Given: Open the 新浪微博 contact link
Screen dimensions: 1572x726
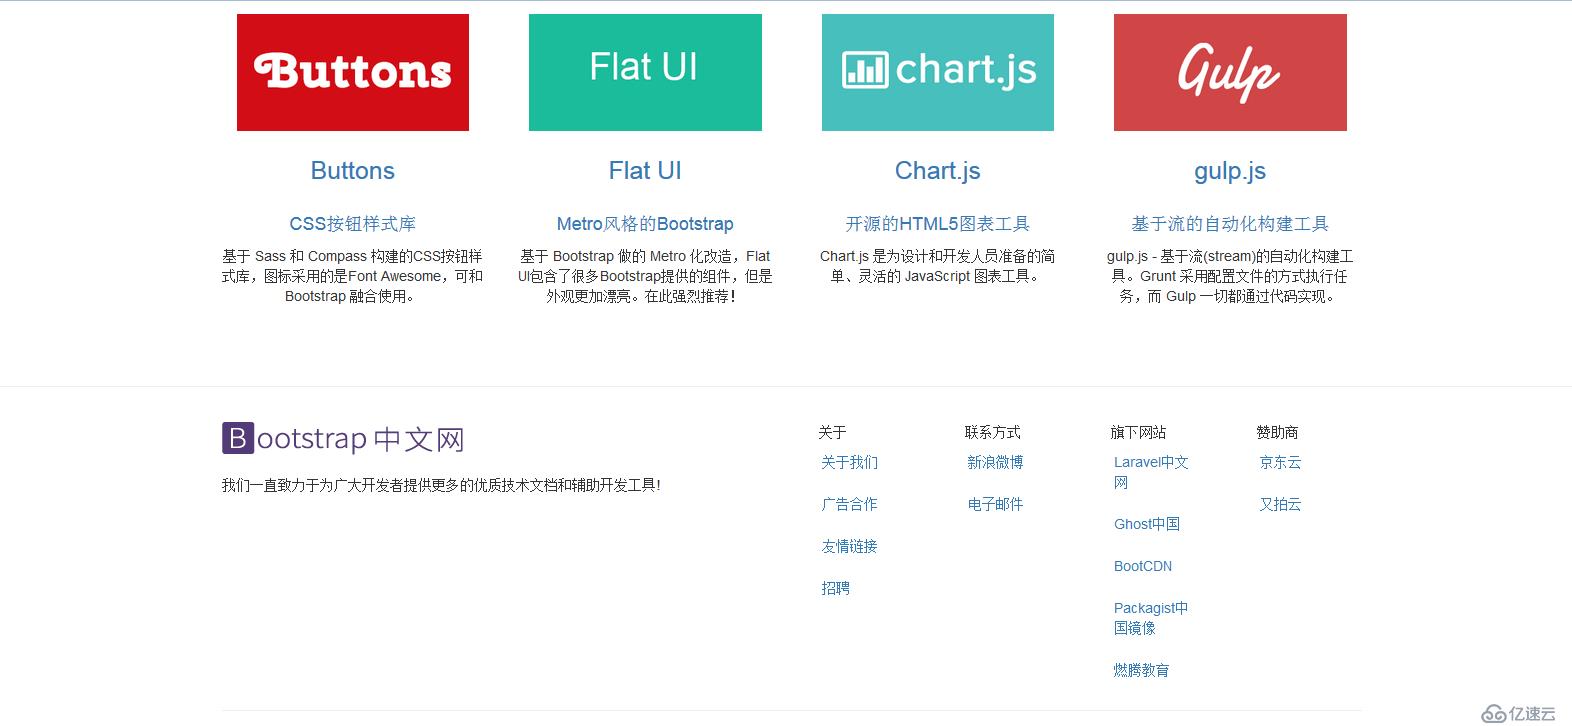Looking at the screenshot, I should [x=996, y=462].
